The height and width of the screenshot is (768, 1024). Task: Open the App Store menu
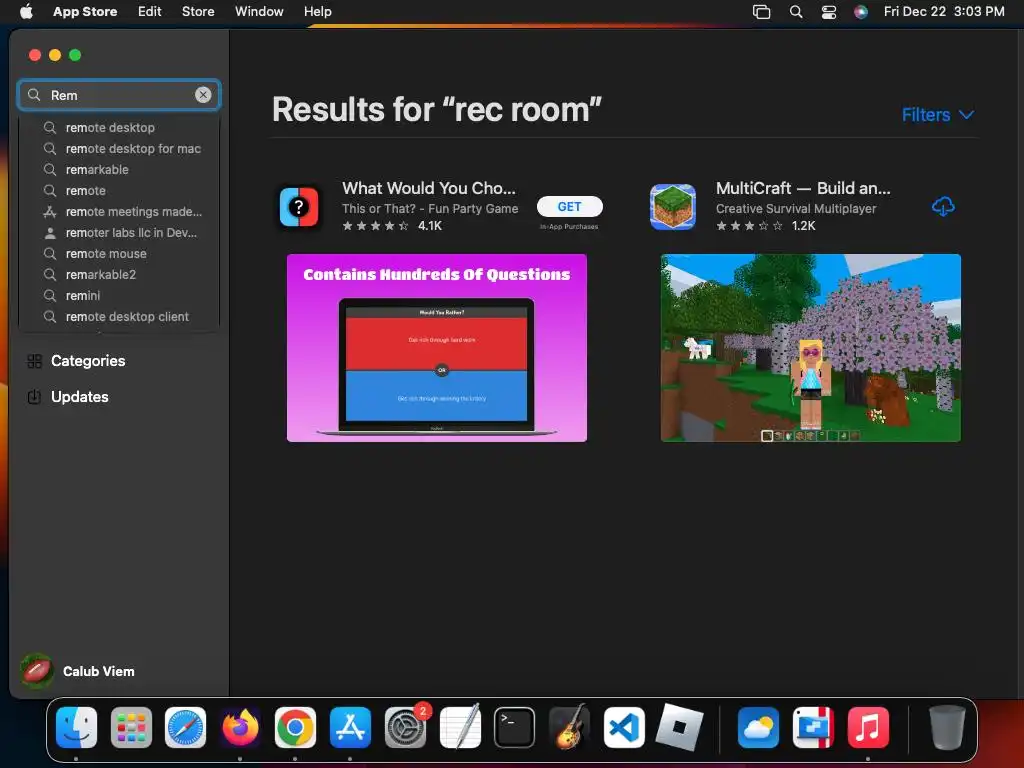(85, 11)
